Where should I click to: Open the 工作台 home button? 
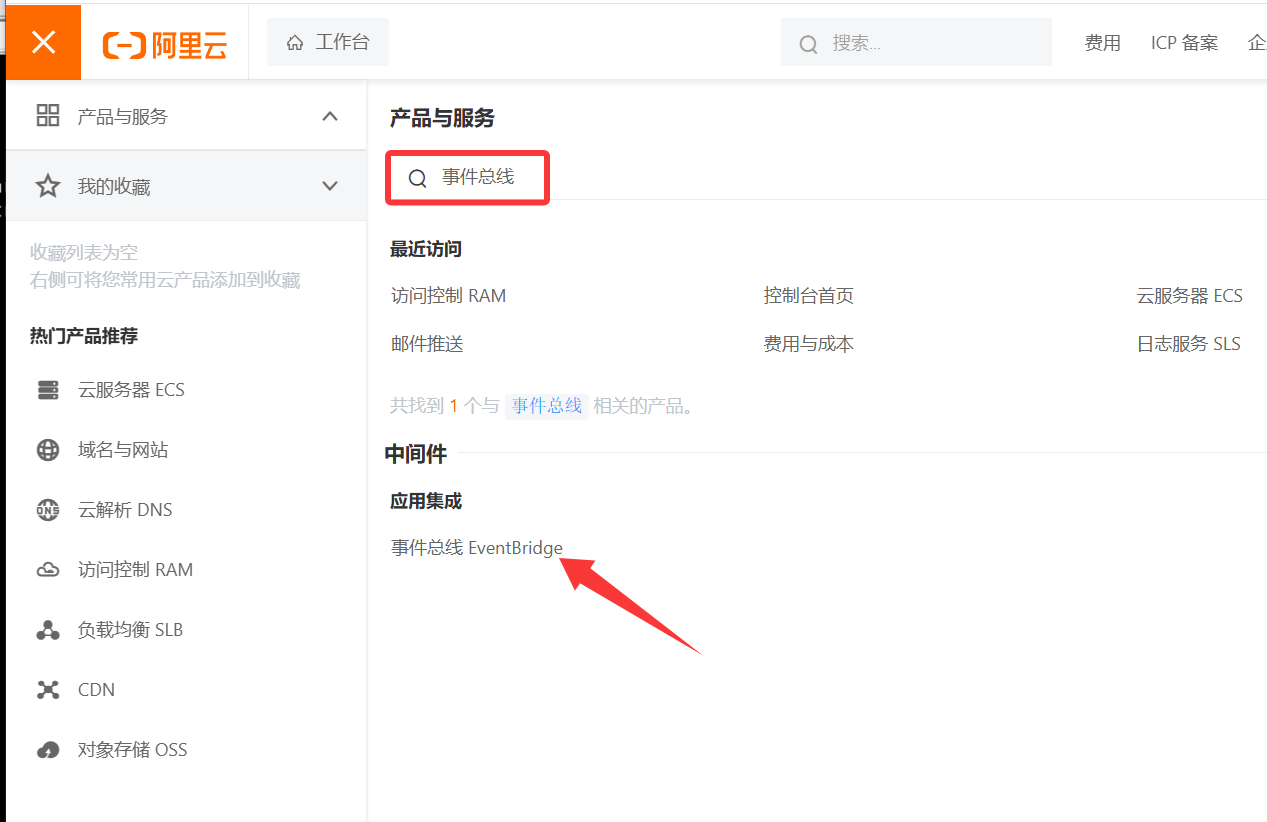[x=328, y=42]
